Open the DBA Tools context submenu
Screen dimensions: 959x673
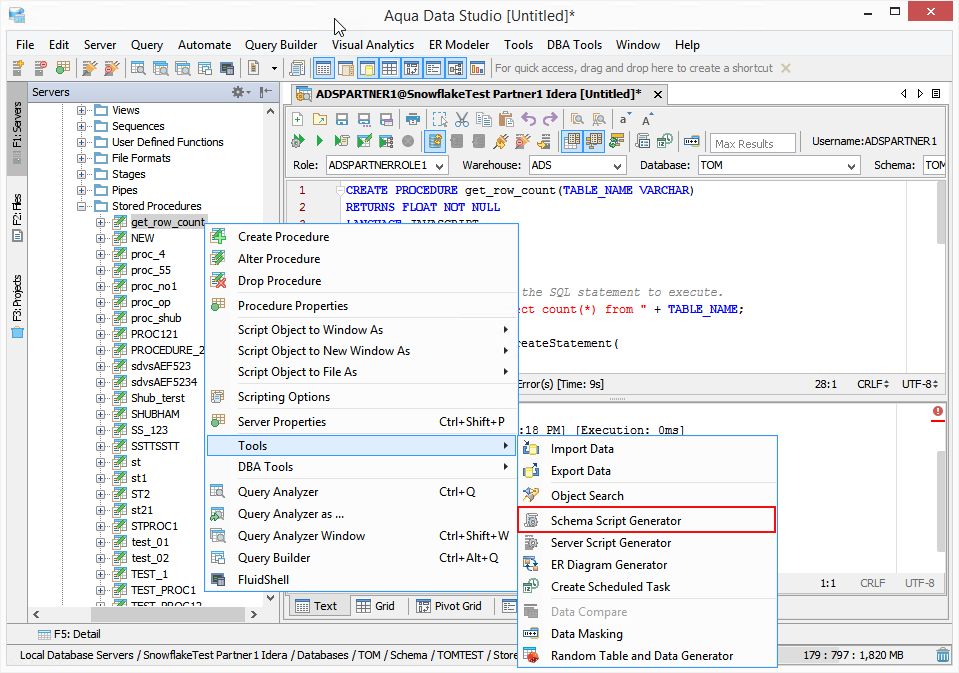click(362, 467)
